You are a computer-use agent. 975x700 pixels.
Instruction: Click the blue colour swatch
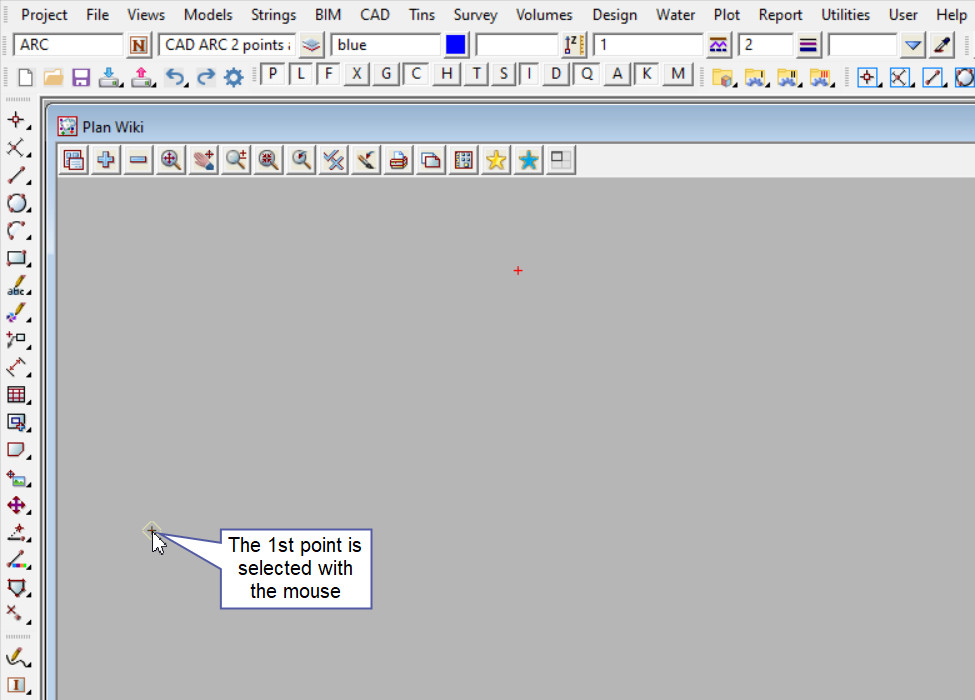[456, 45]
